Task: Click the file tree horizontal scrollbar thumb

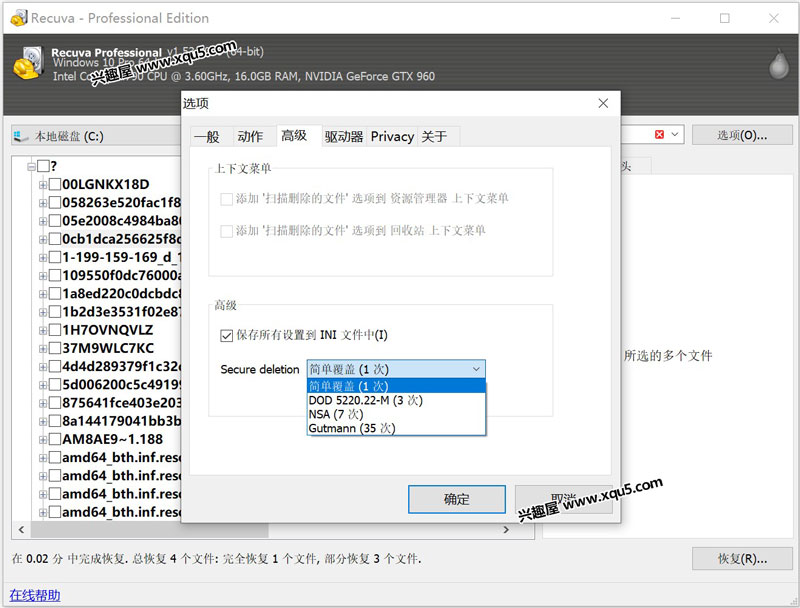Action: pos(149,530)
